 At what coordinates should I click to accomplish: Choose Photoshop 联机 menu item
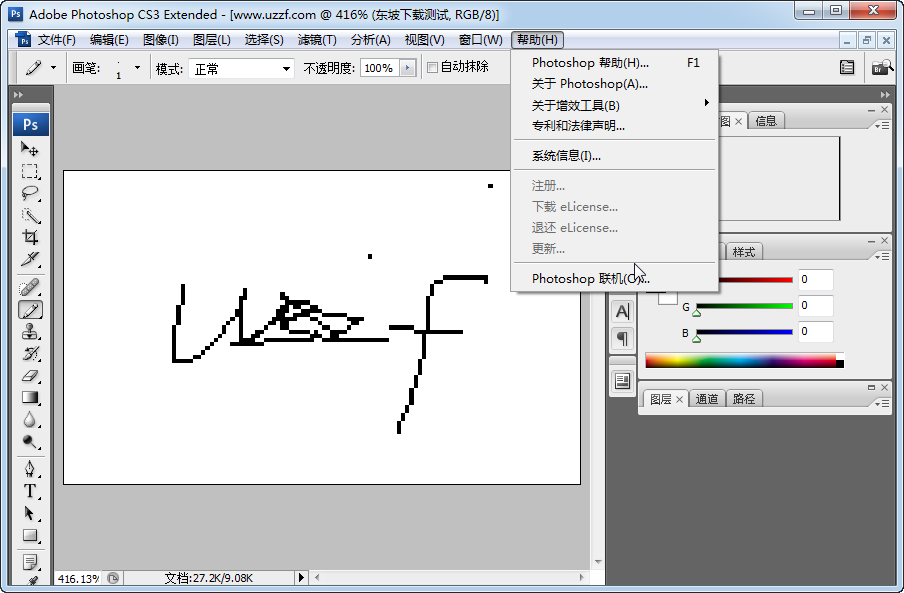615,278
